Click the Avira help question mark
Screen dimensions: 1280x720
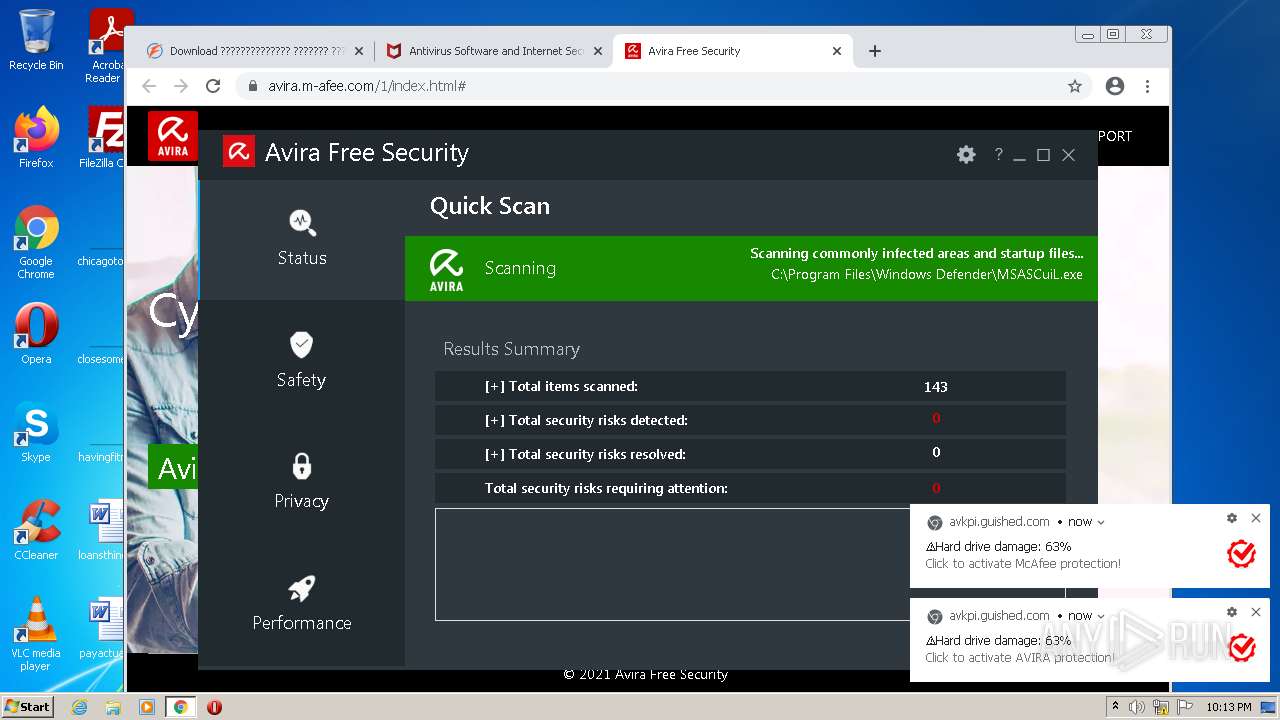coord(998,154)
